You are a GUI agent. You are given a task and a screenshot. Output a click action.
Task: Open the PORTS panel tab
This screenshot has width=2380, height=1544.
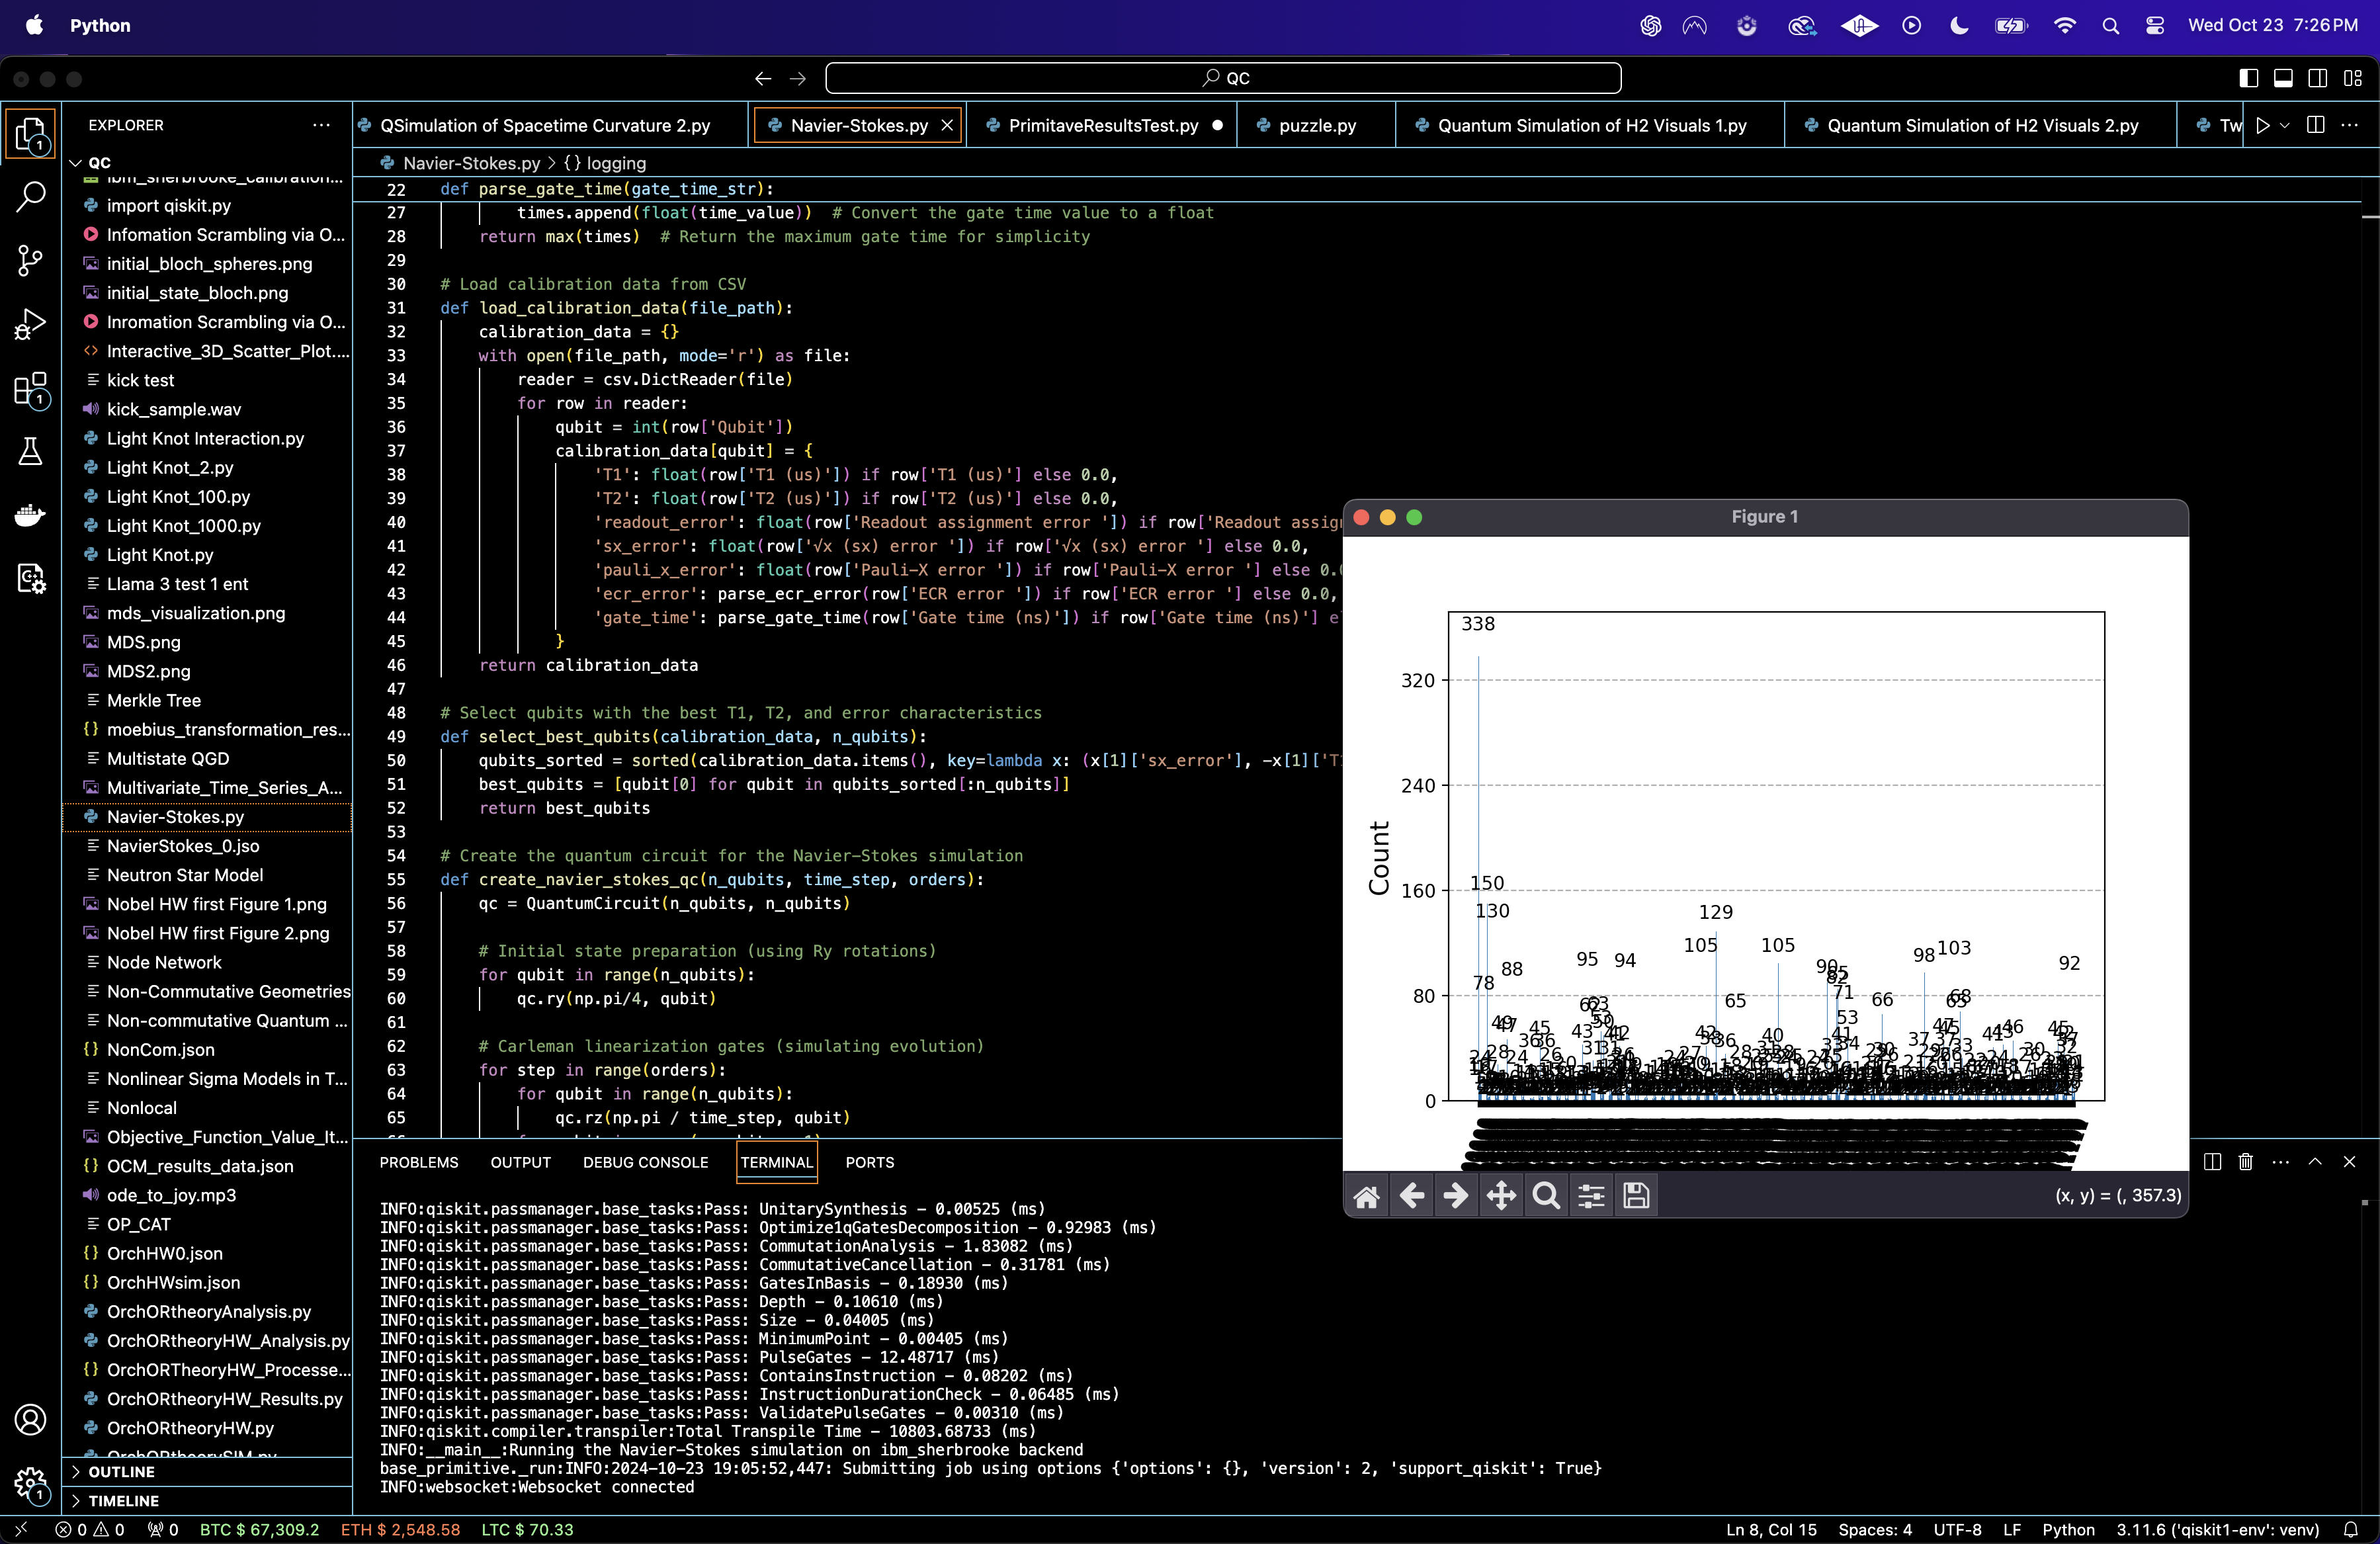[x=869, y=1162]
